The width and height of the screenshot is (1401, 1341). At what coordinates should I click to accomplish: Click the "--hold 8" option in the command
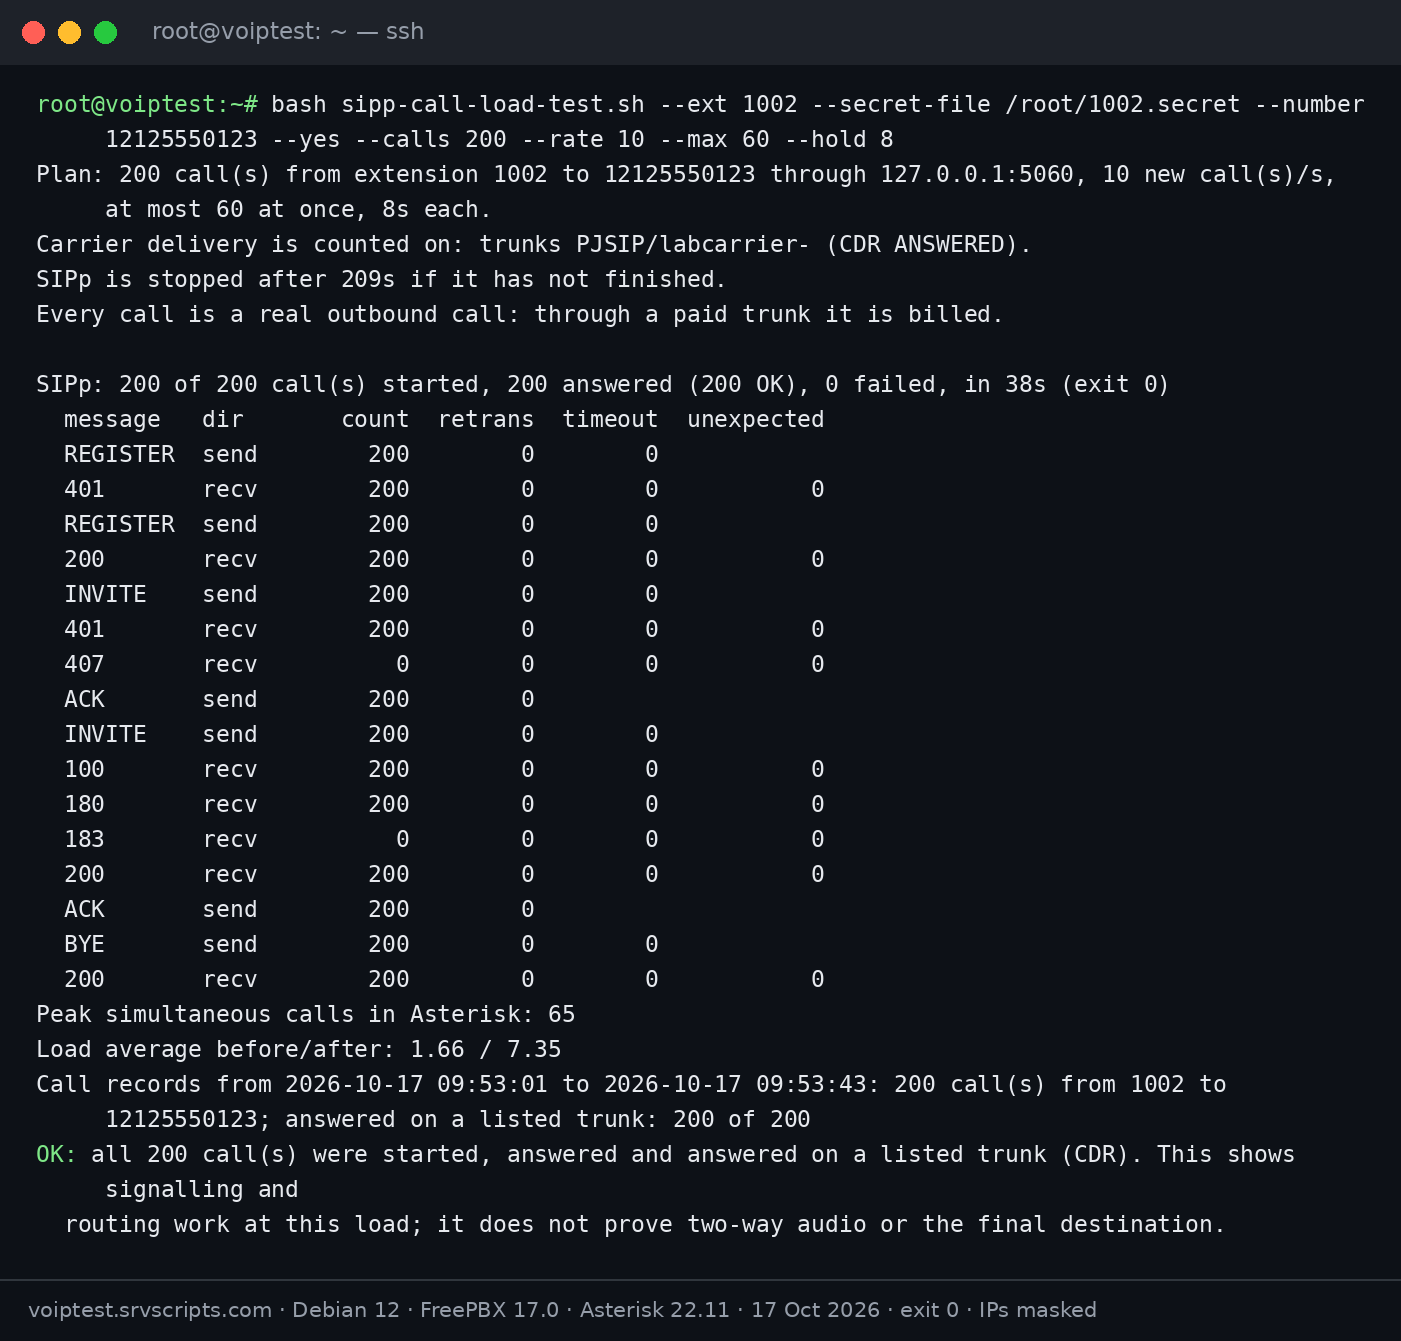[839, 139]
